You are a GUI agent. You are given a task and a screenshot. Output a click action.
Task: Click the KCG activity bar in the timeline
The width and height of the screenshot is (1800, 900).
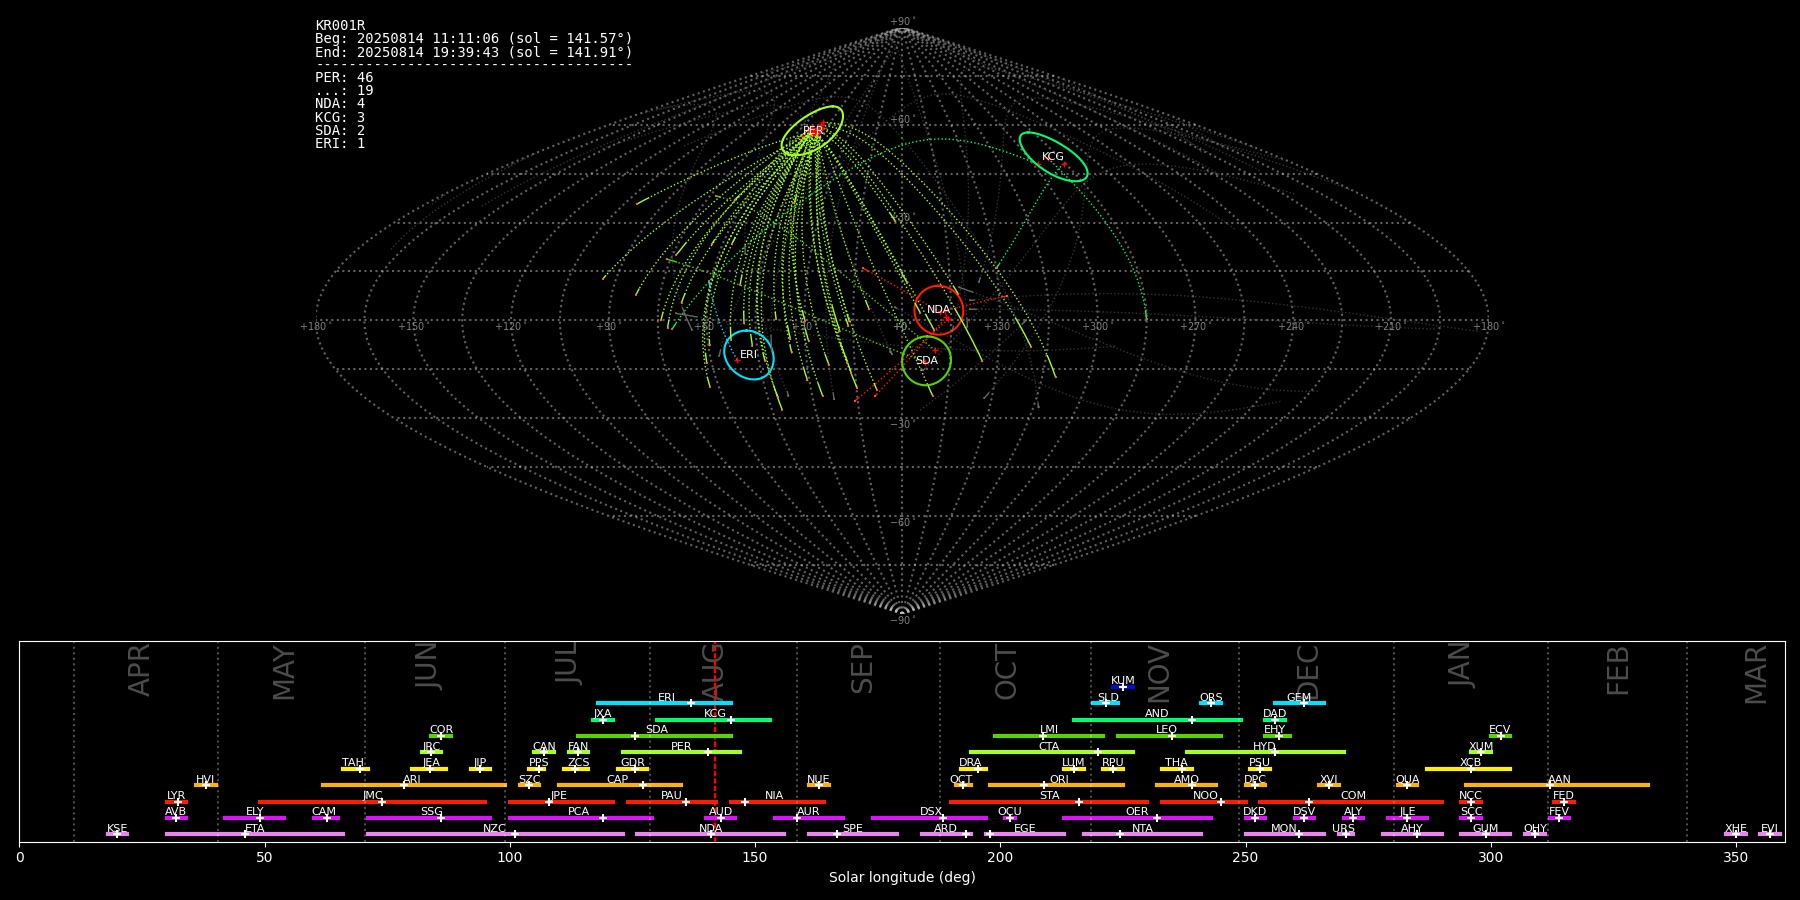pyautogui.click(x=713, y=720)
